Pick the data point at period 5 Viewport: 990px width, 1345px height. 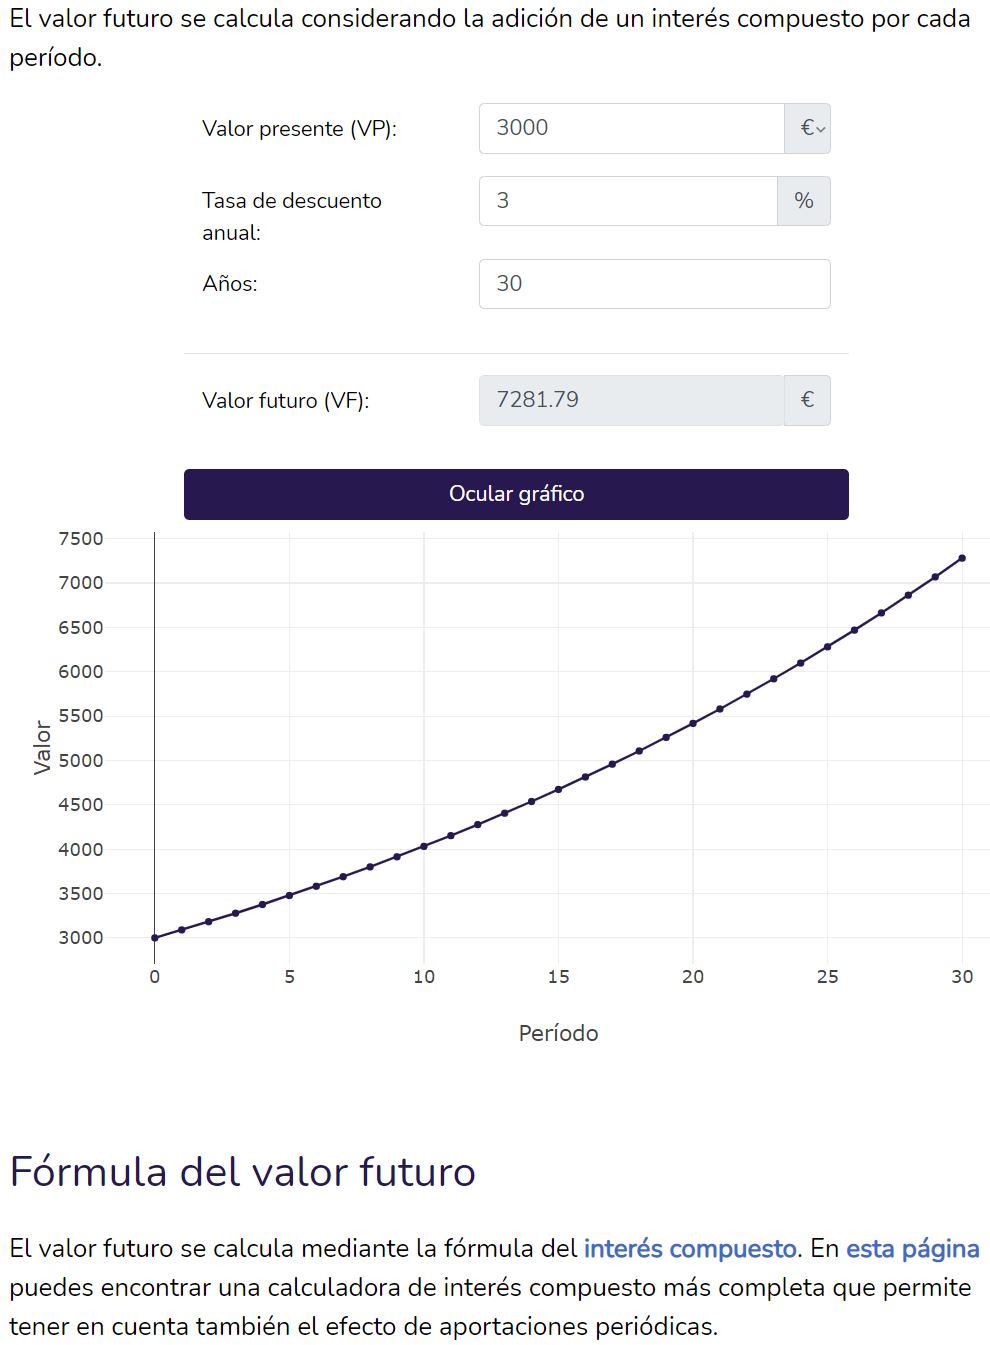[289, 895]
